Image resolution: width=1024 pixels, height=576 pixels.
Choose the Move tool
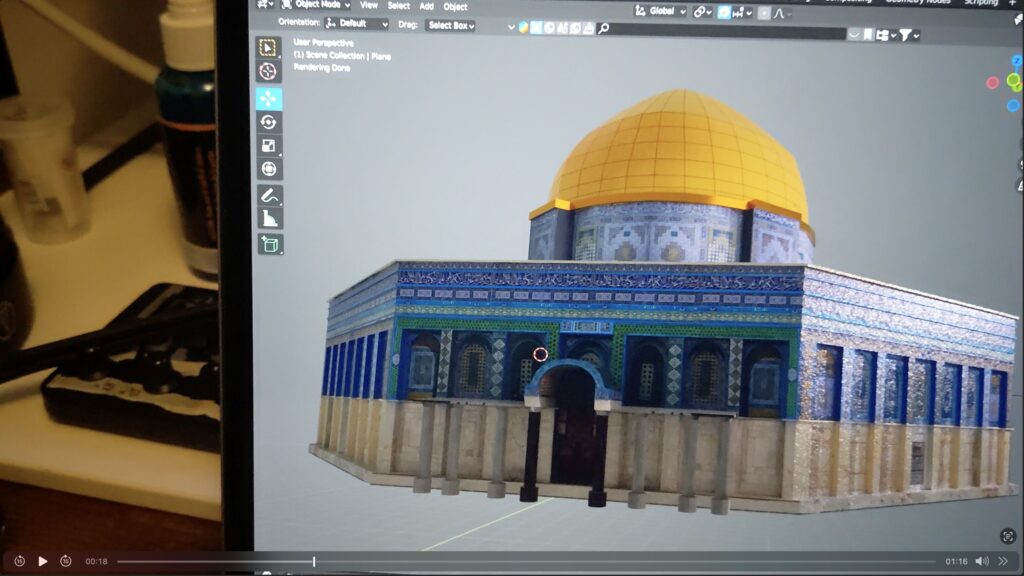pos(268,99)
